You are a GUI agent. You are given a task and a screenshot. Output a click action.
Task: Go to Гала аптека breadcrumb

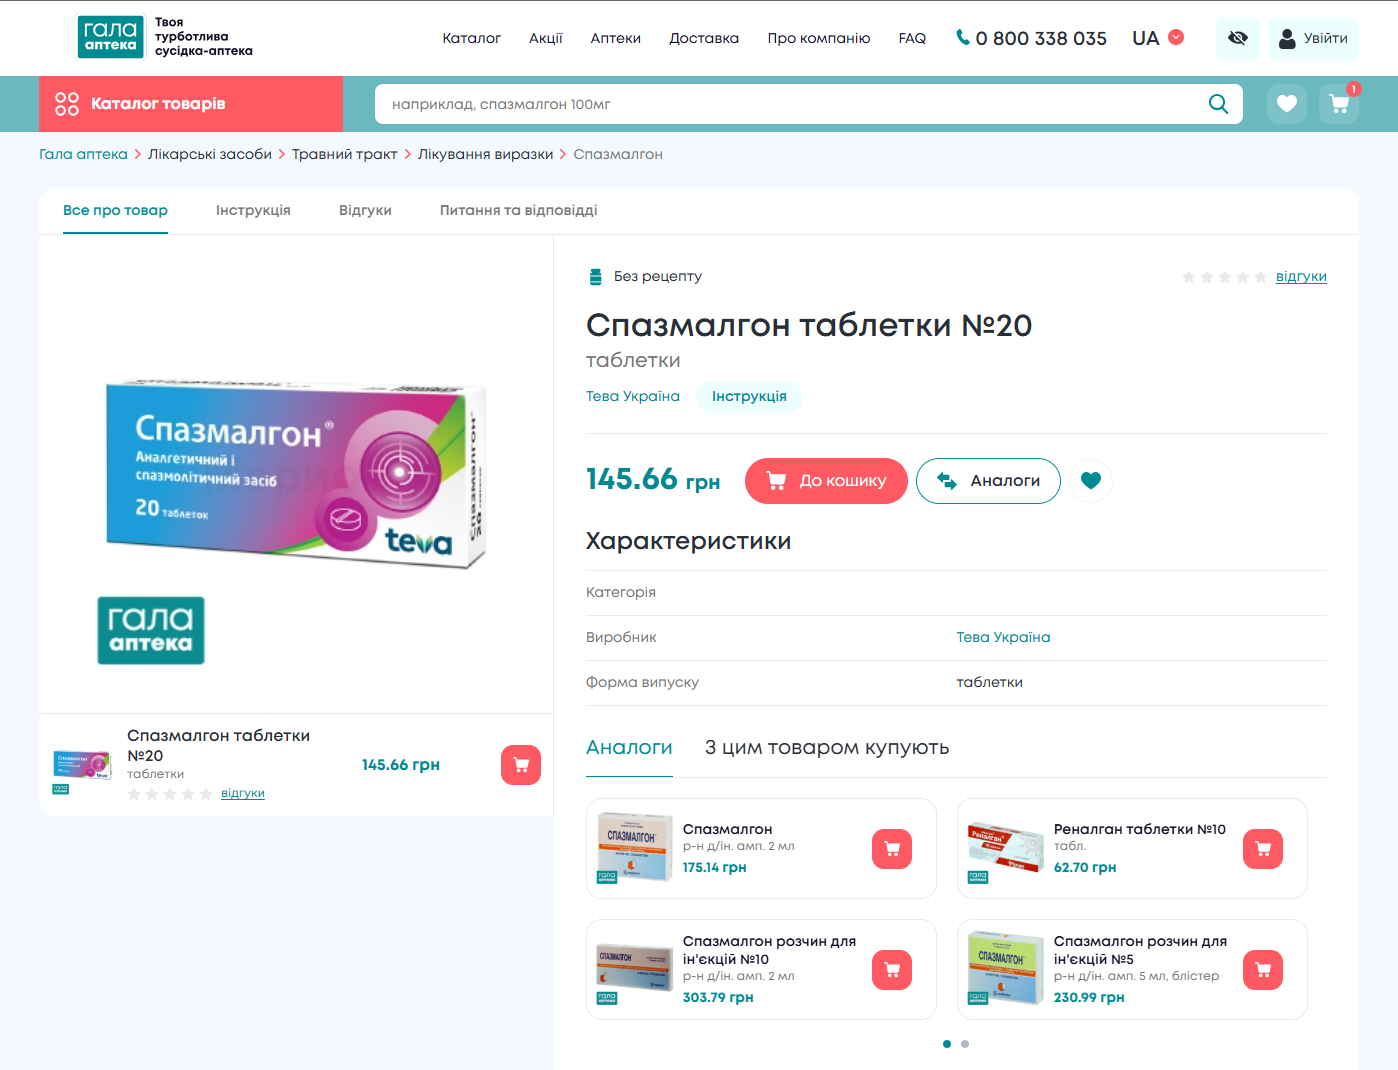click(83, 154)
